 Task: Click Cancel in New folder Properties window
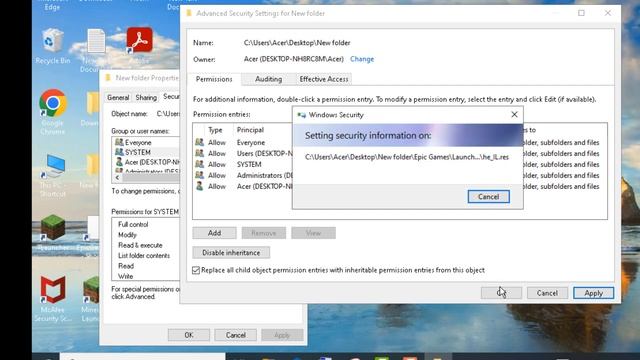click(x=236, y=335)
